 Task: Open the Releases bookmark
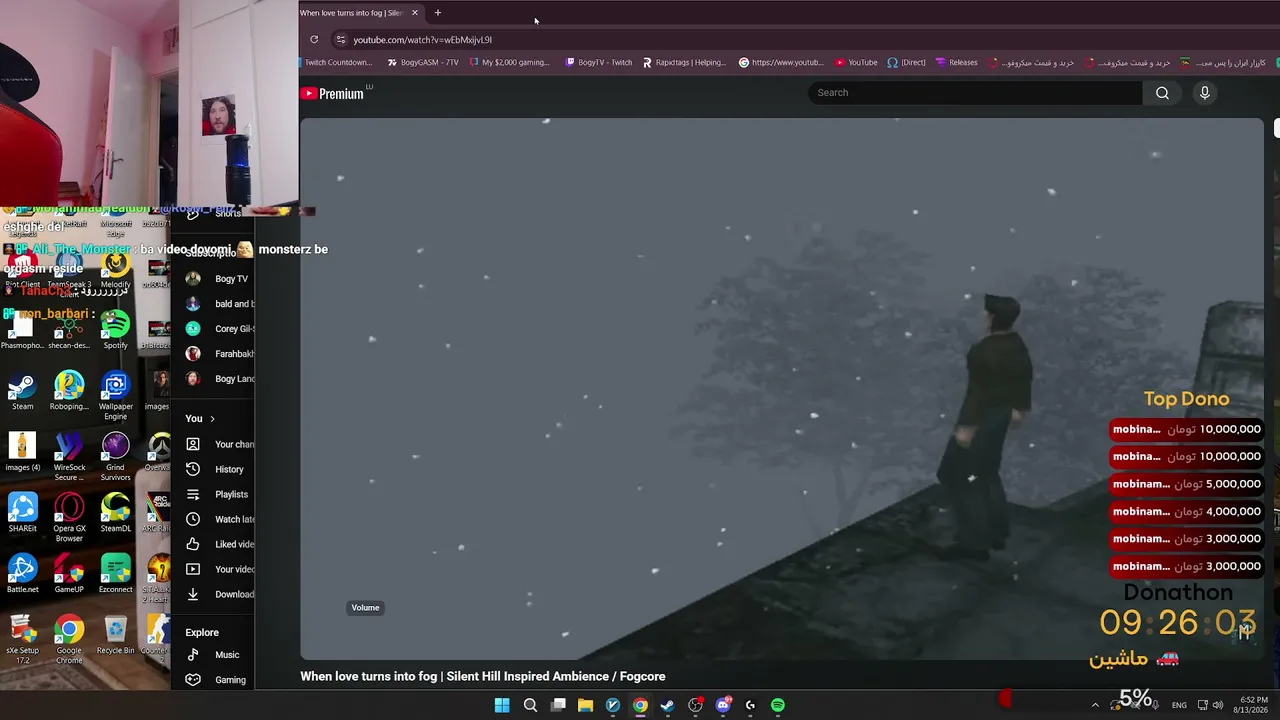tap(957, 62)
